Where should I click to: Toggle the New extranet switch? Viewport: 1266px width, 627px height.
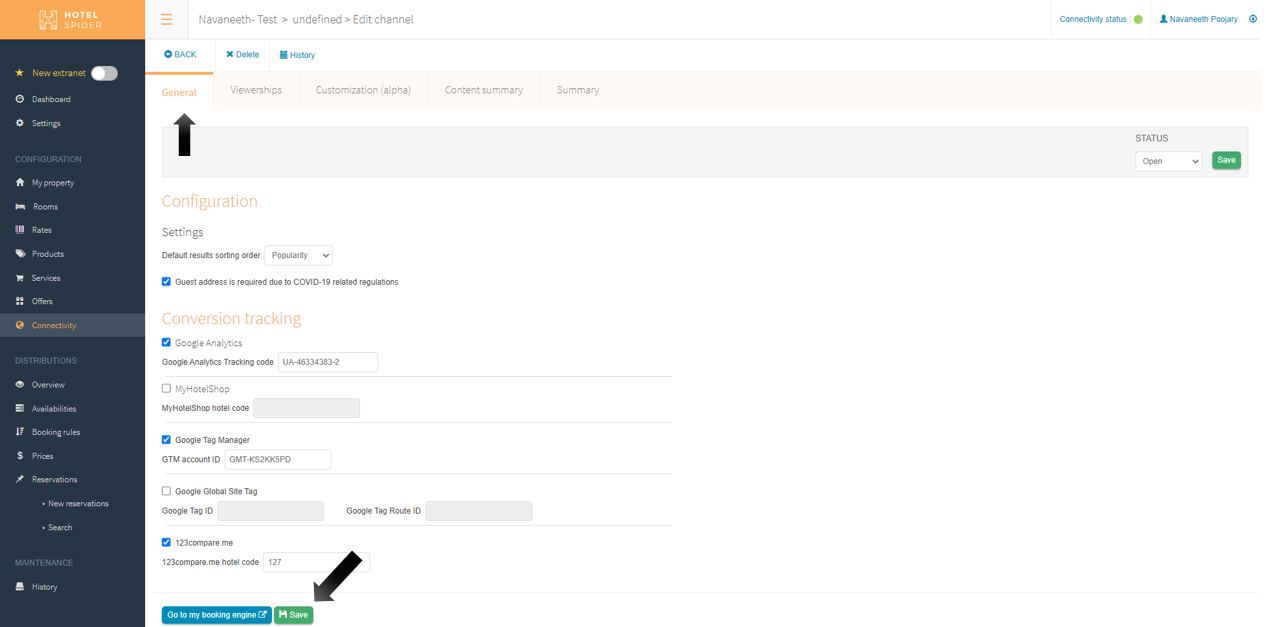(104, 73)
